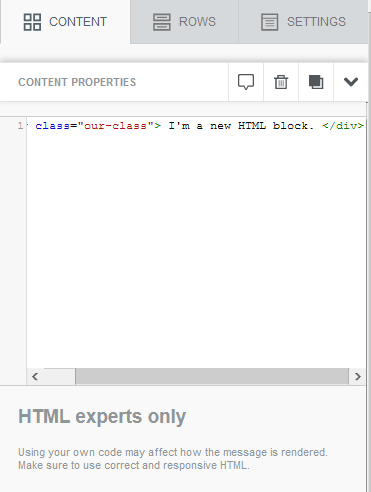This screenshot has width=371, height=492.
Task: Duplicate the block with the copy icon
Action: 316,82
